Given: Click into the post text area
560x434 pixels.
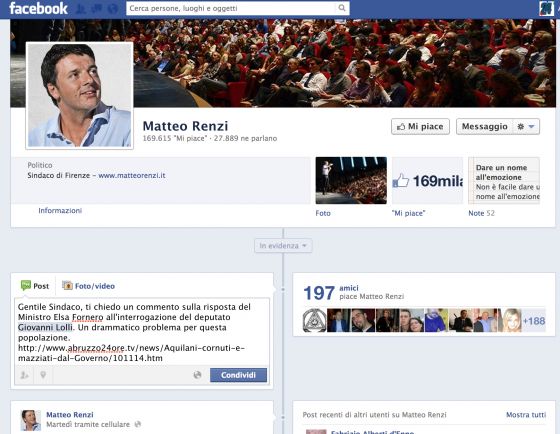Looking at the screenshot, I should 142,332.
